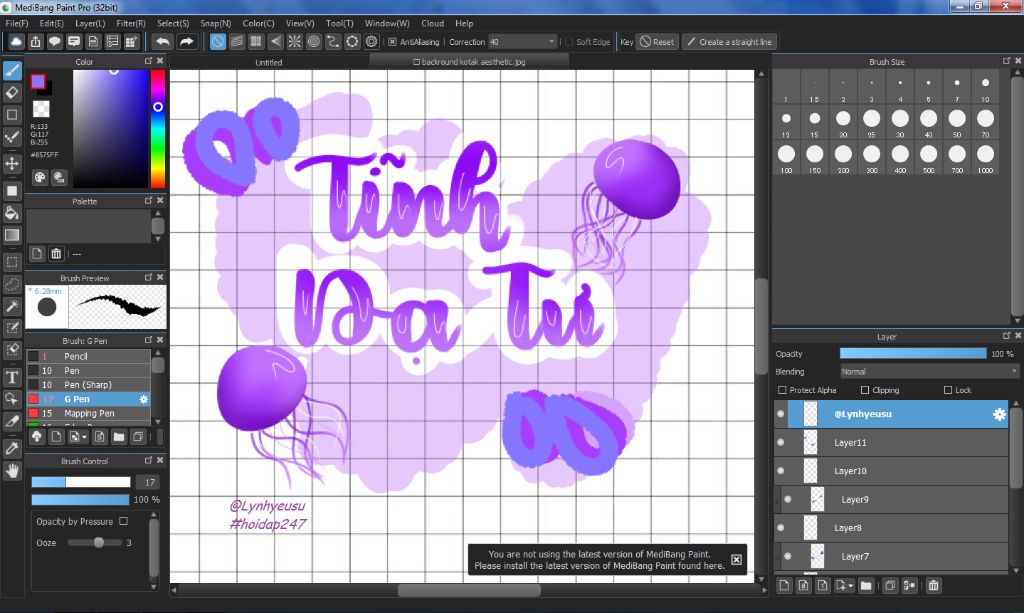1024x613 pixels.
Task: Select the Hand tool
Action: (12, 471)
